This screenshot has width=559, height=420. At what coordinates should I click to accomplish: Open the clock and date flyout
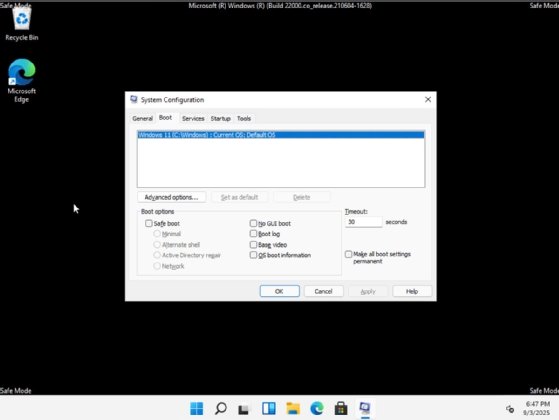coord(537,408)
